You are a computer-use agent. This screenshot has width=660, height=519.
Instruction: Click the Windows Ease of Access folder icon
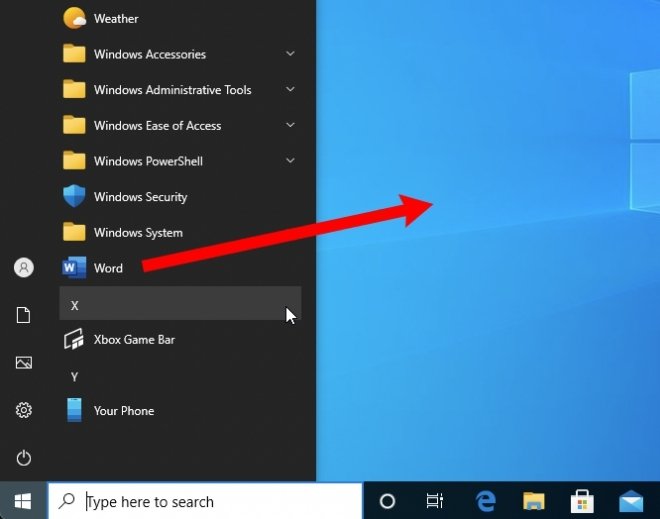click(74, 125)
